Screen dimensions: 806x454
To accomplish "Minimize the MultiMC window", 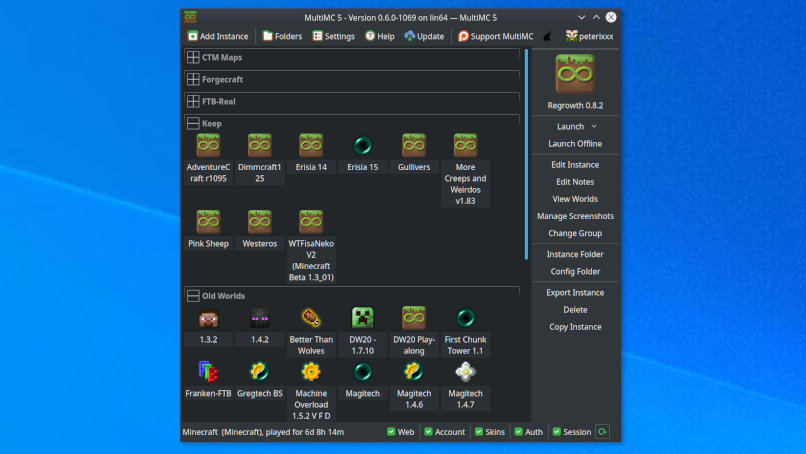I will point(581,17).
